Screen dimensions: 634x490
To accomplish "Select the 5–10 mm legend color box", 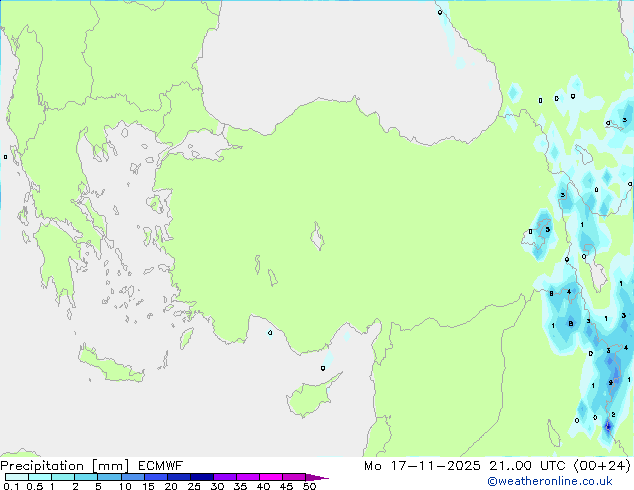I will click(109, 477).
